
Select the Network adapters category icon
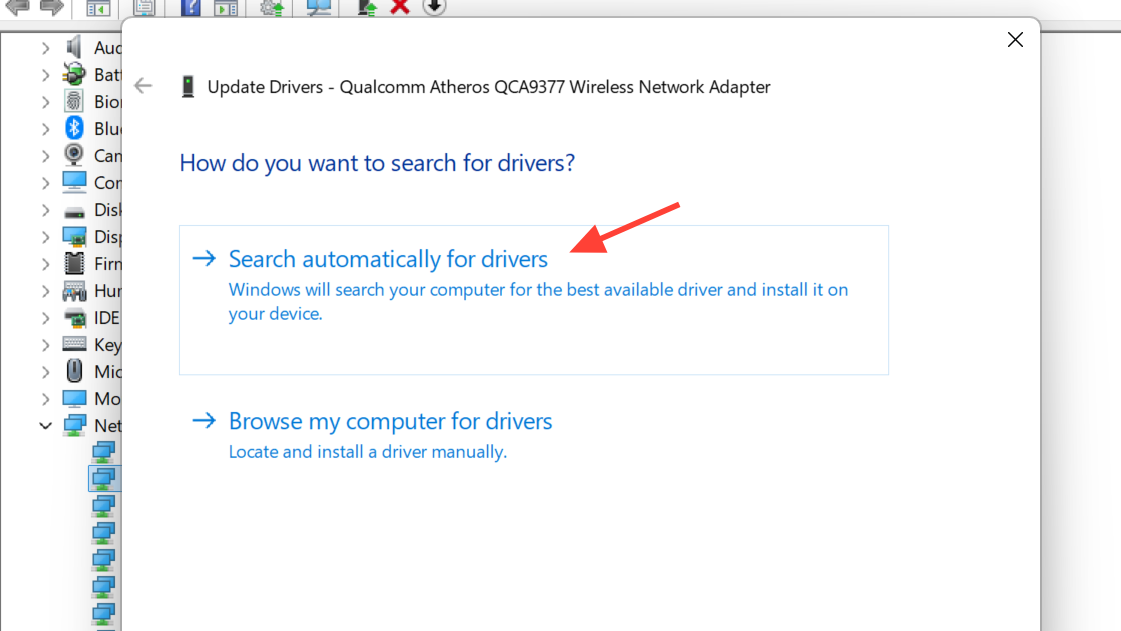(74, 425)
